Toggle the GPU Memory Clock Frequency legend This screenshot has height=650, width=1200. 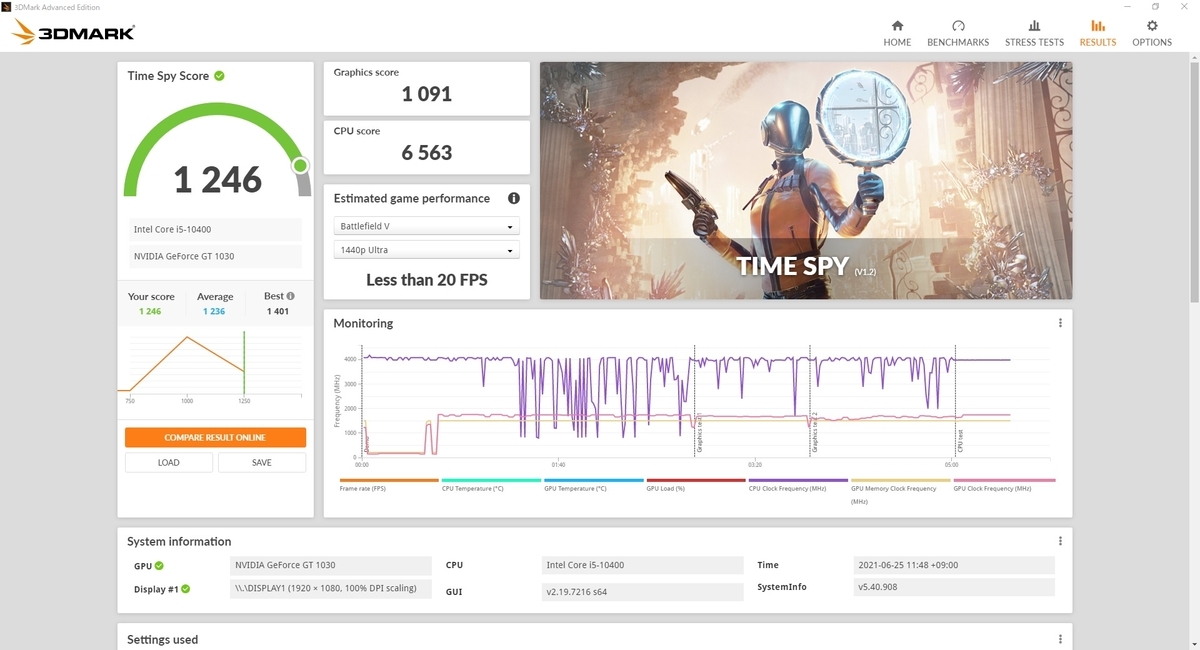[x=900, y=490]
